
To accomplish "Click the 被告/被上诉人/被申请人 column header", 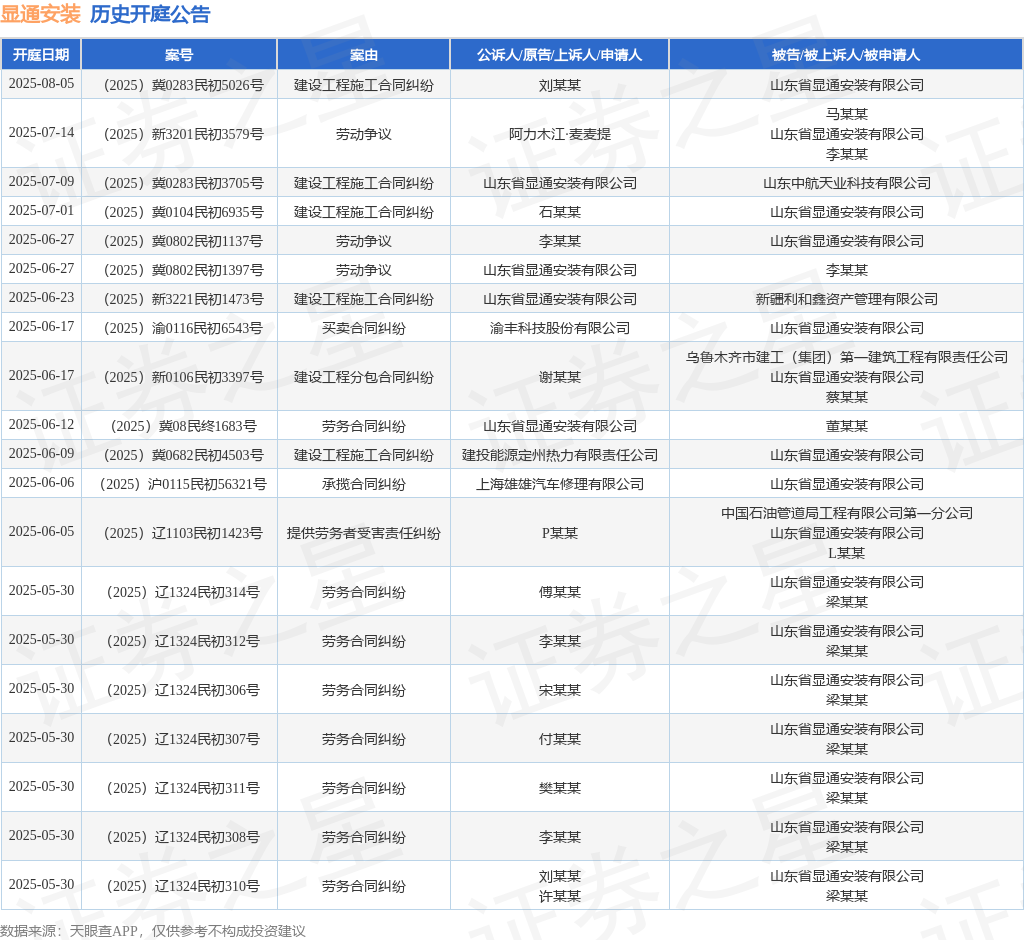I will tap(846, 55).
